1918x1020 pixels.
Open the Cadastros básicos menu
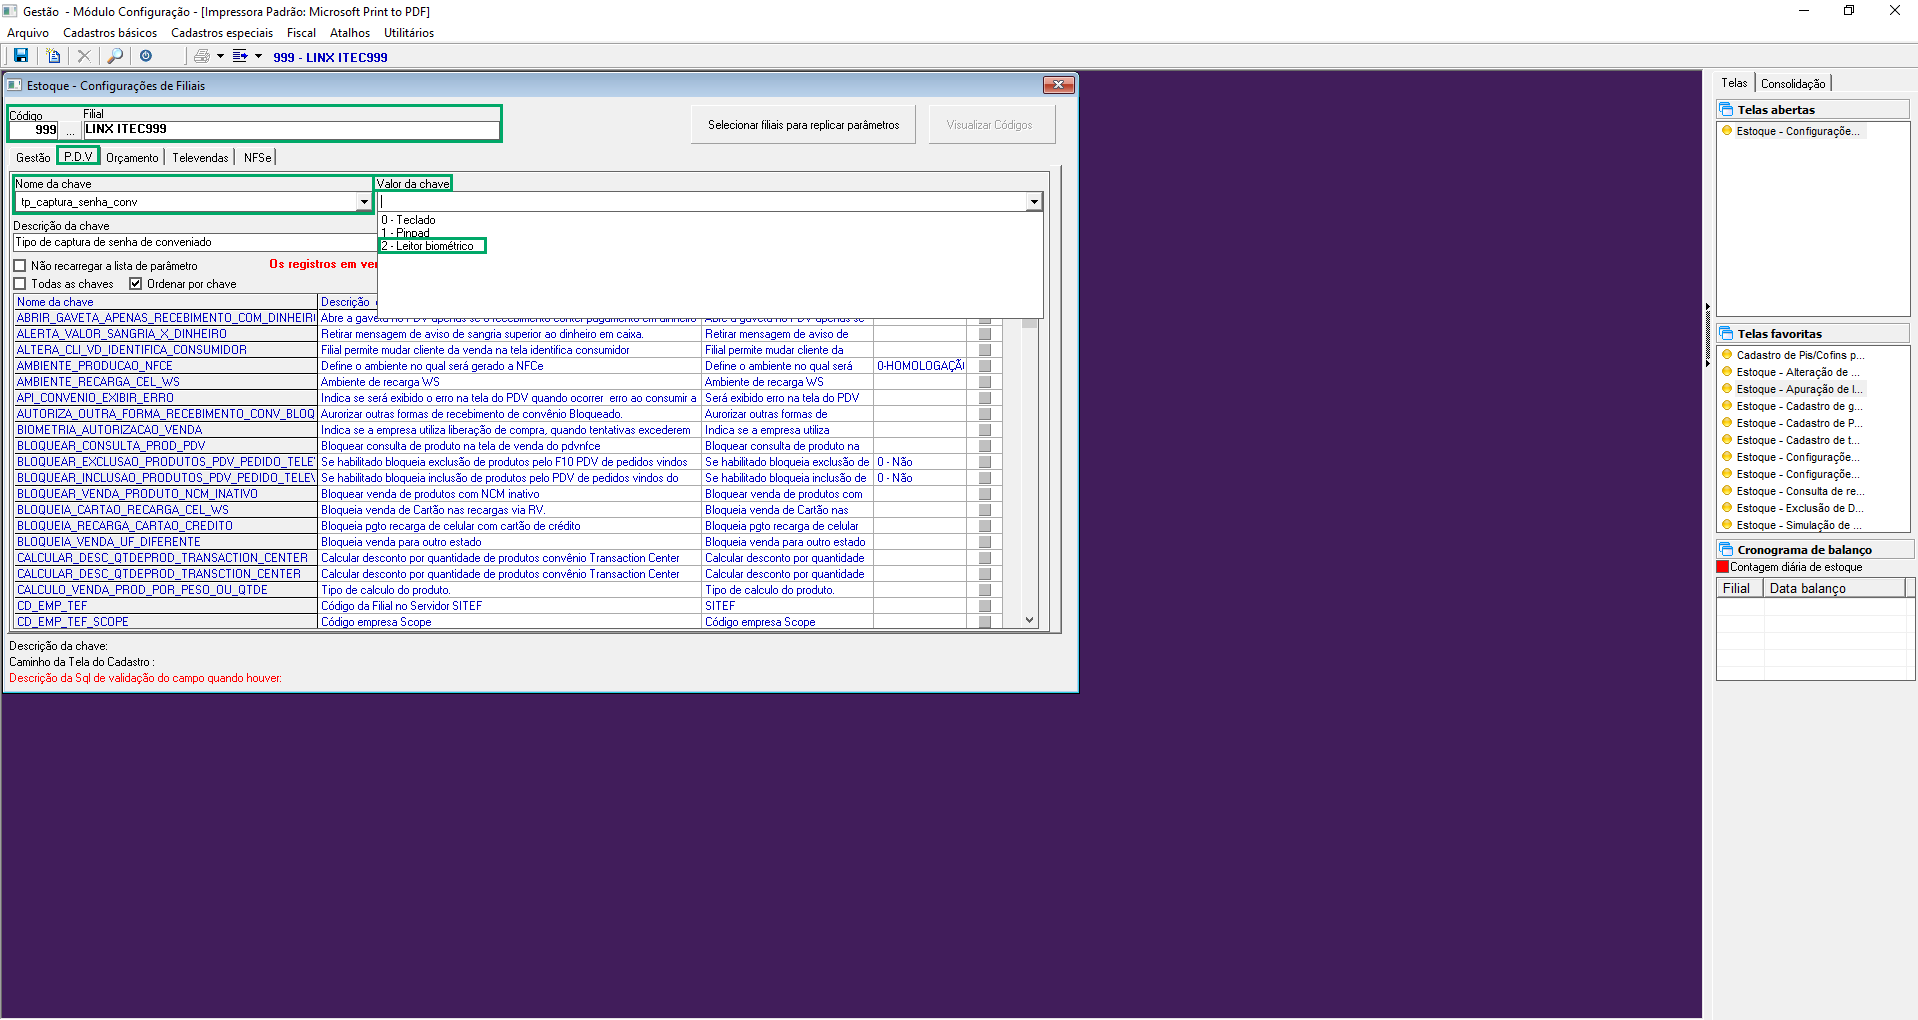coord(110,33)
